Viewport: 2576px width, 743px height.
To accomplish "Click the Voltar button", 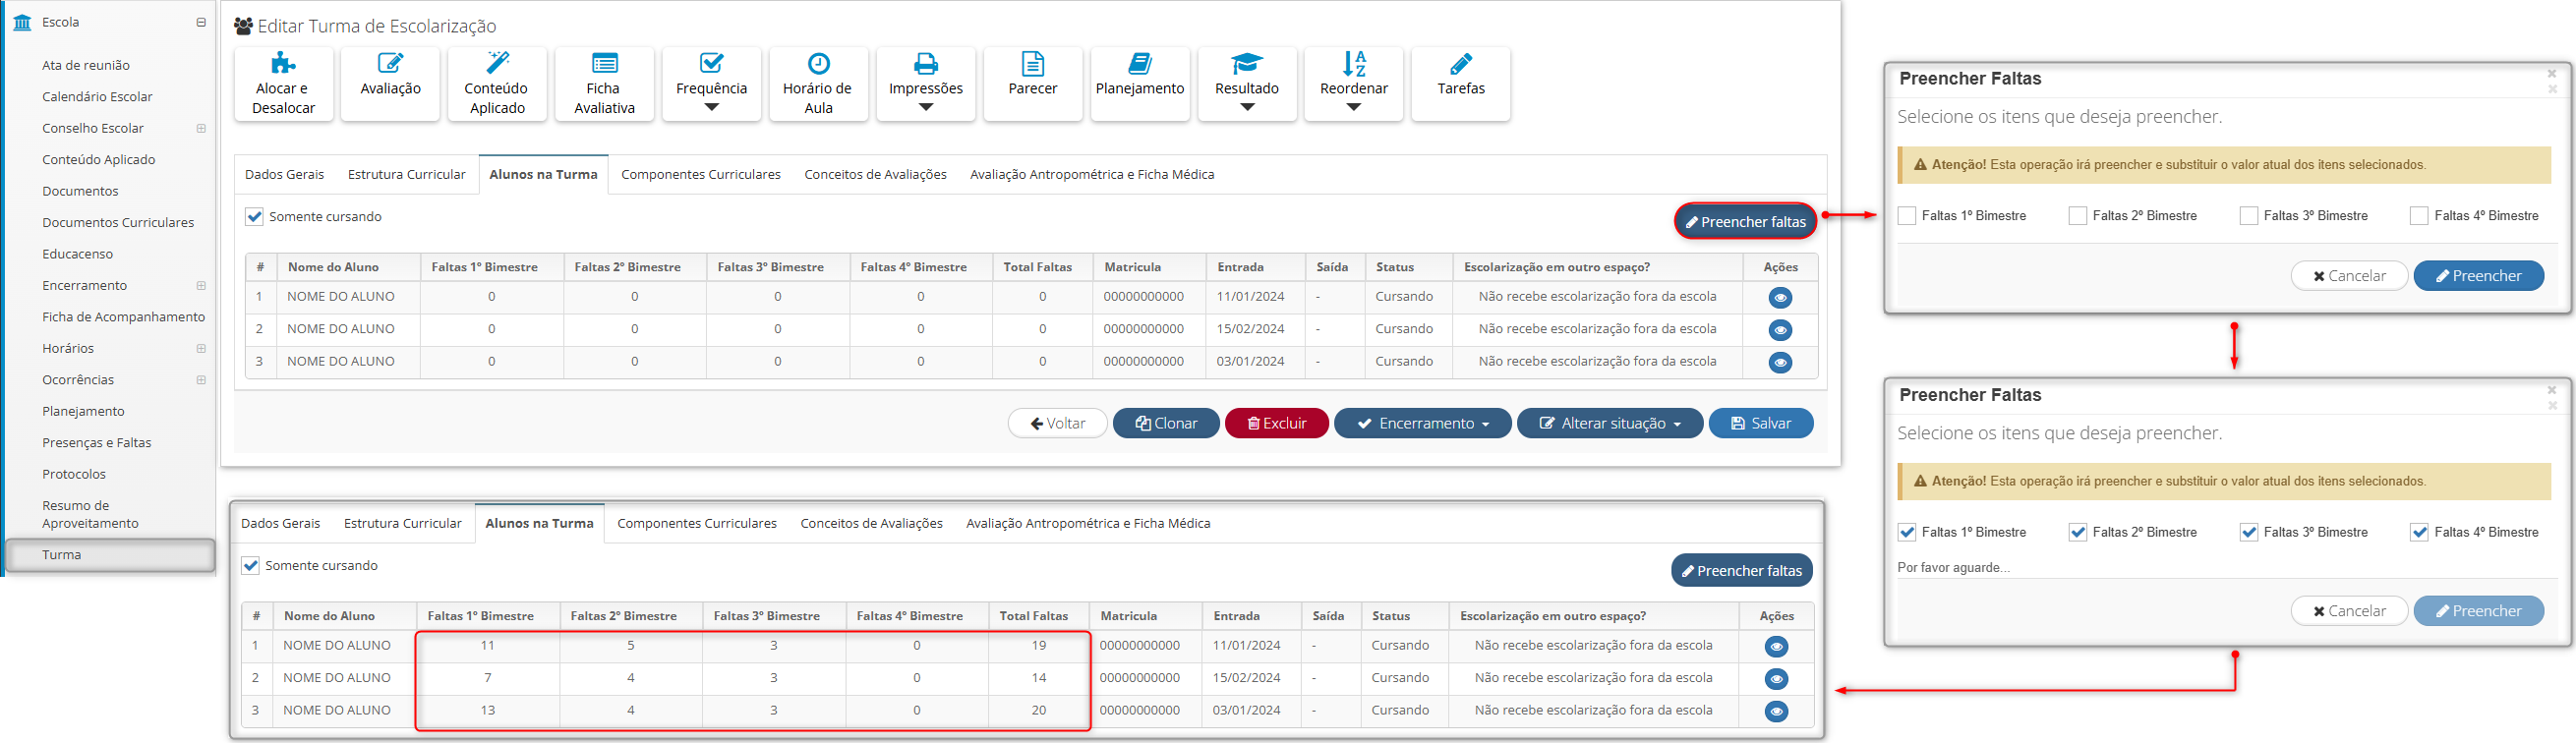I will point(1057,424).
